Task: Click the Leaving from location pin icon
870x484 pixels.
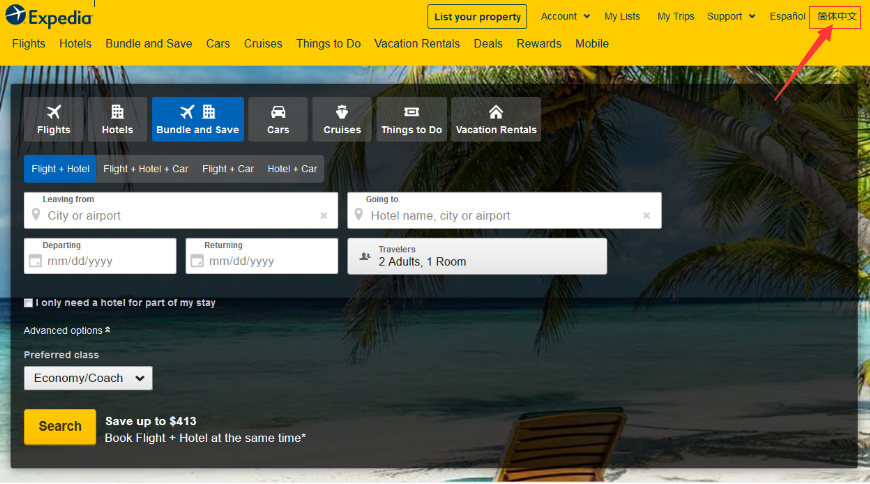Action: pos(36,215)
